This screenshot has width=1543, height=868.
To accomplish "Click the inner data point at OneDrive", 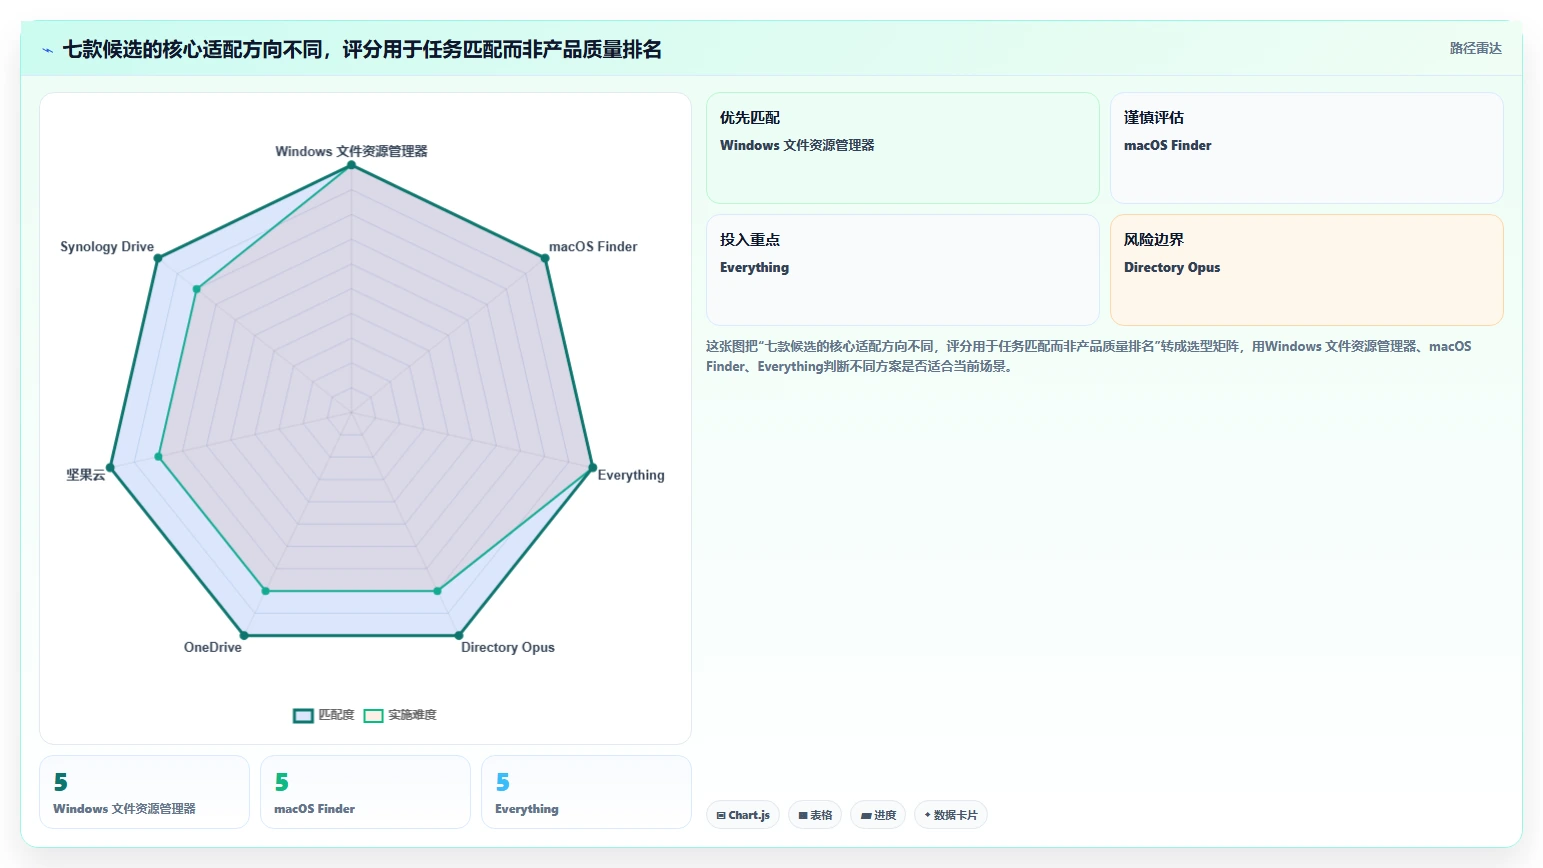I will (x=265, y=591).
